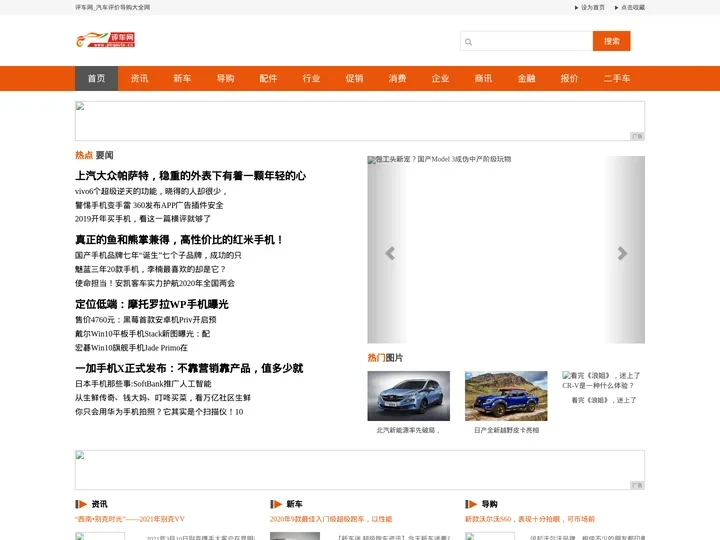
Task: Open broken image 看完《浪姐》，迷上了 CR-V
Action: [x=601, y=380]
